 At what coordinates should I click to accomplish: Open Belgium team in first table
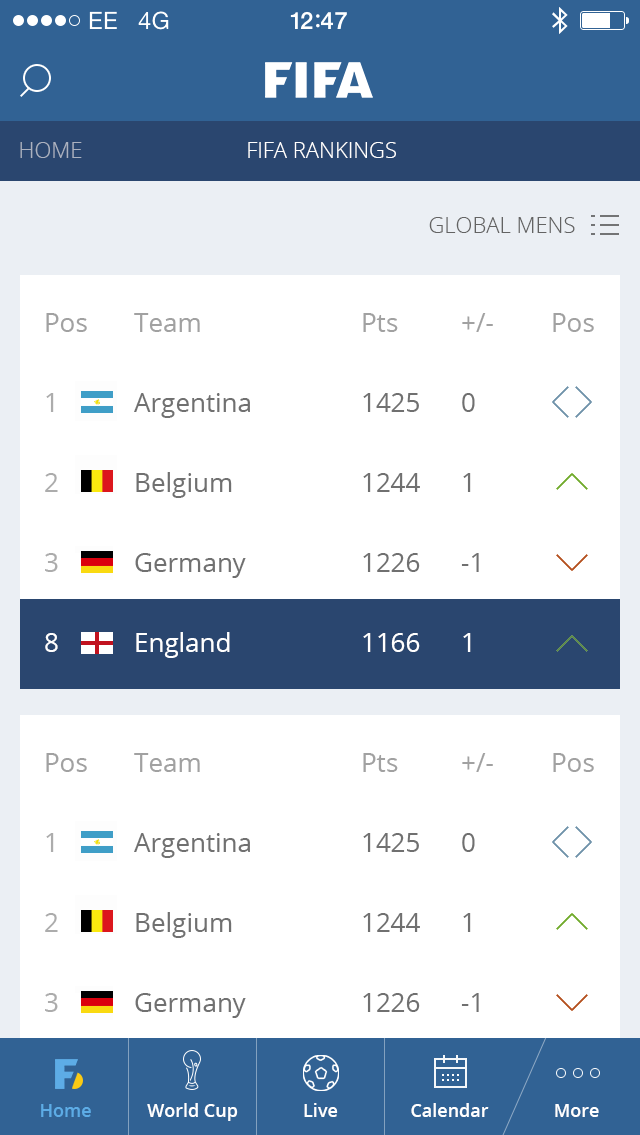point(183,483)
